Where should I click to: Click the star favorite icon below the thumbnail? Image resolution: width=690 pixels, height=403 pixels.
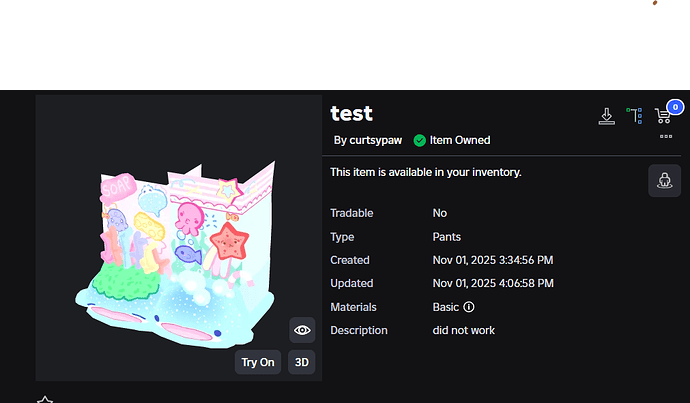click(x=45, y=399)
